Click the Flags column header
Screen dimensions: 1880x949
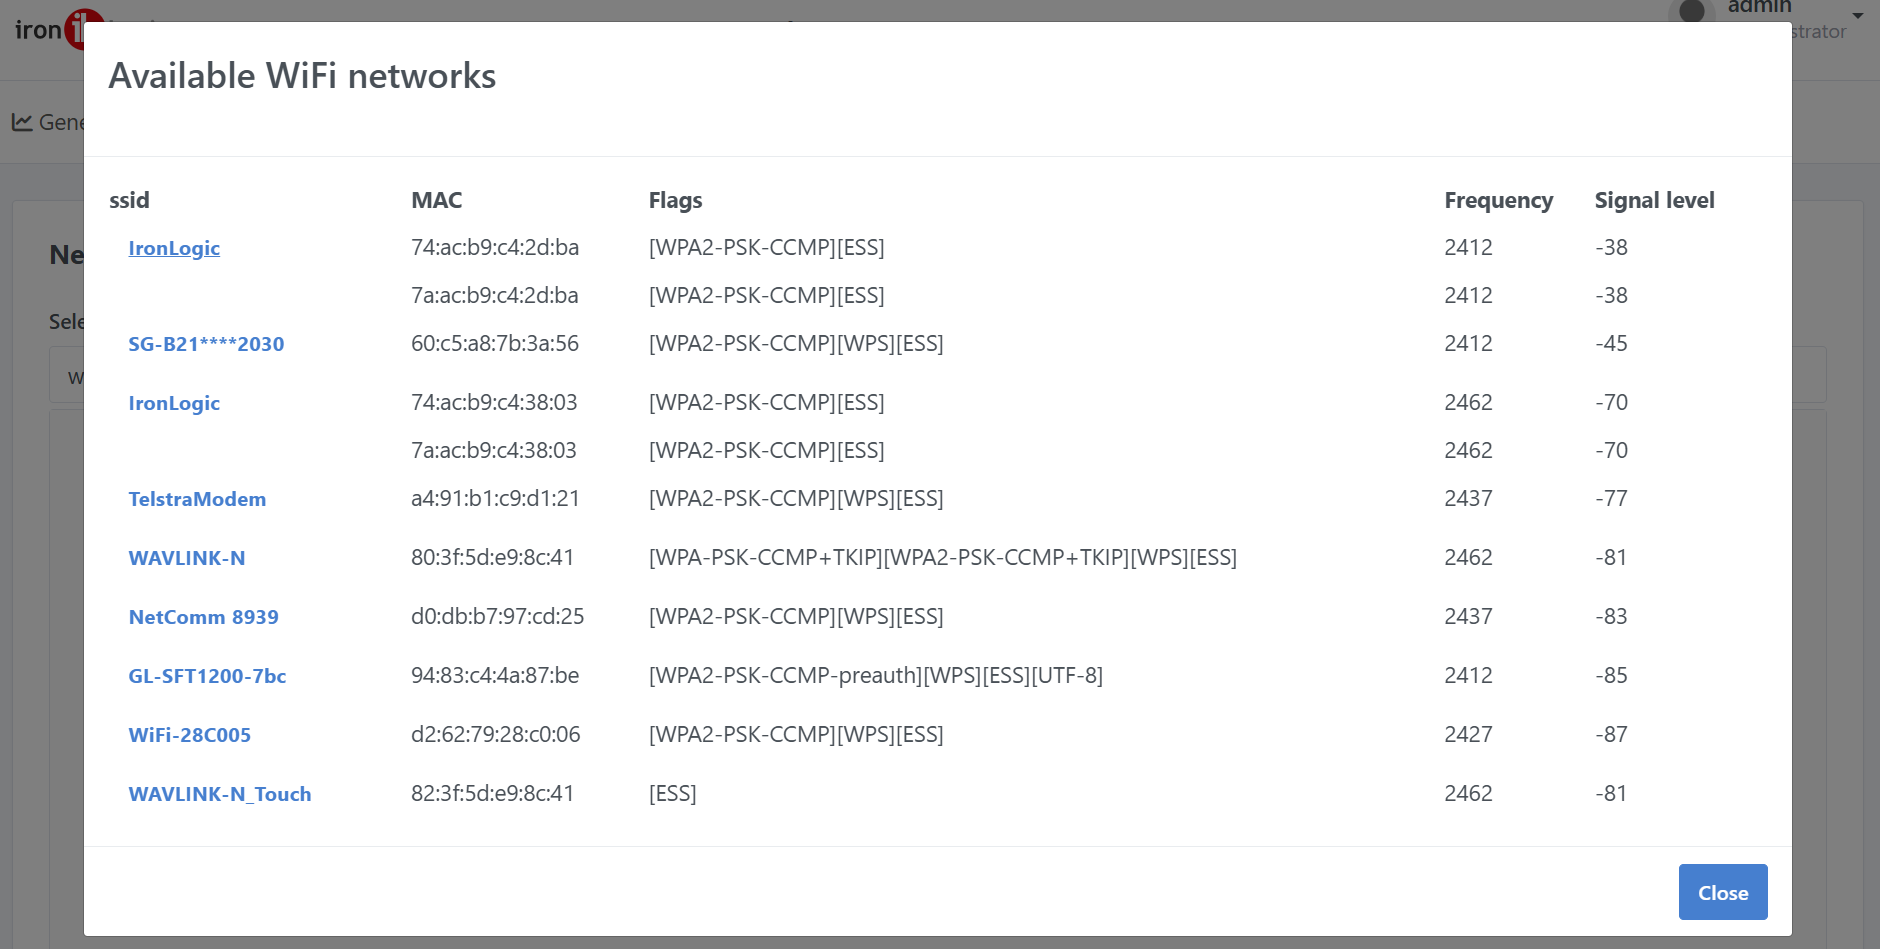point(675,200)
